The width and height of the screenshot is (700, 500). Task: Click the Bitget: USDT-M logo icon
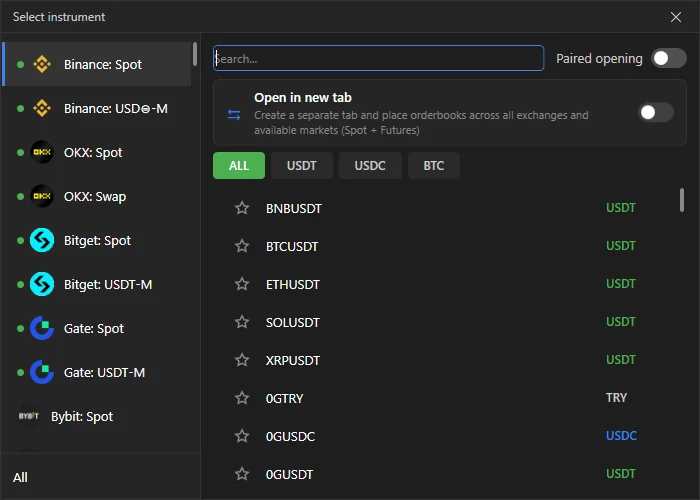coord(42,284)
